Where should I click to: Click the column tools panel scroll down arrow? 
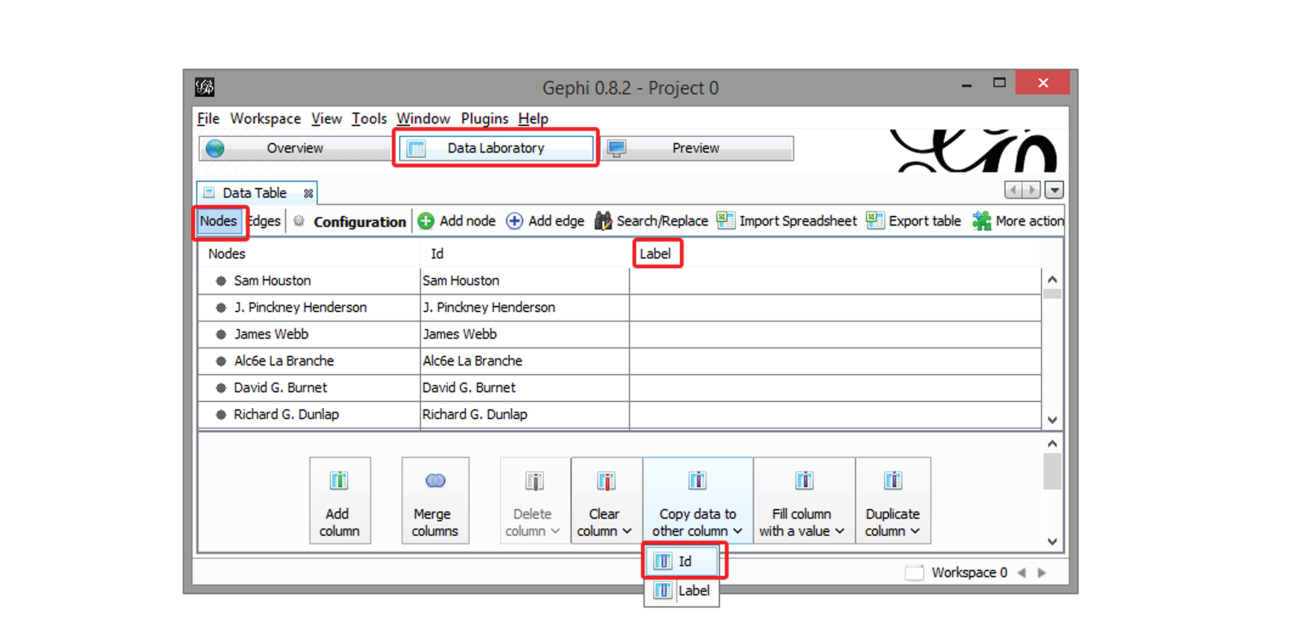(x=1052, y=542)
